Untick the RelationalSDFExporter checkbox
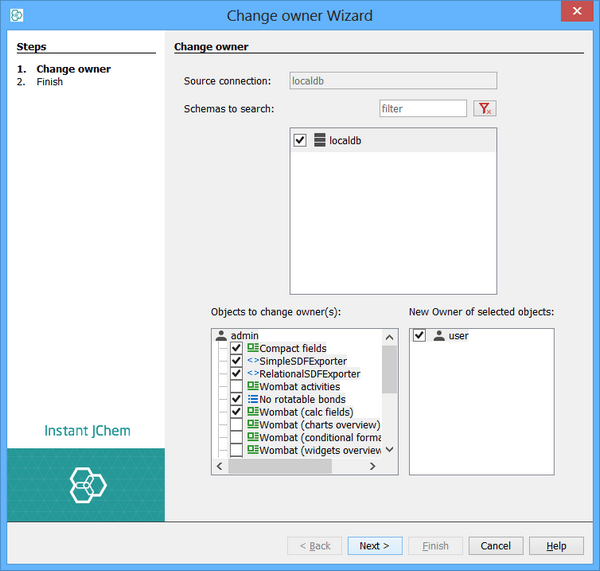The height and width of the screenshot is (571, 600). tap(236, 374)
